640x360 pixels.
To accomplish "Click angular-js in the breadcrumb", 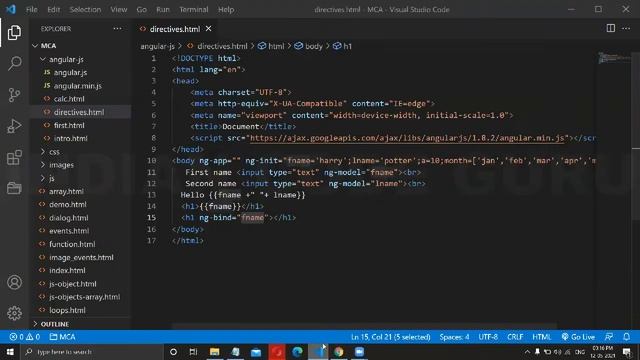I will (x=158, y=46).
